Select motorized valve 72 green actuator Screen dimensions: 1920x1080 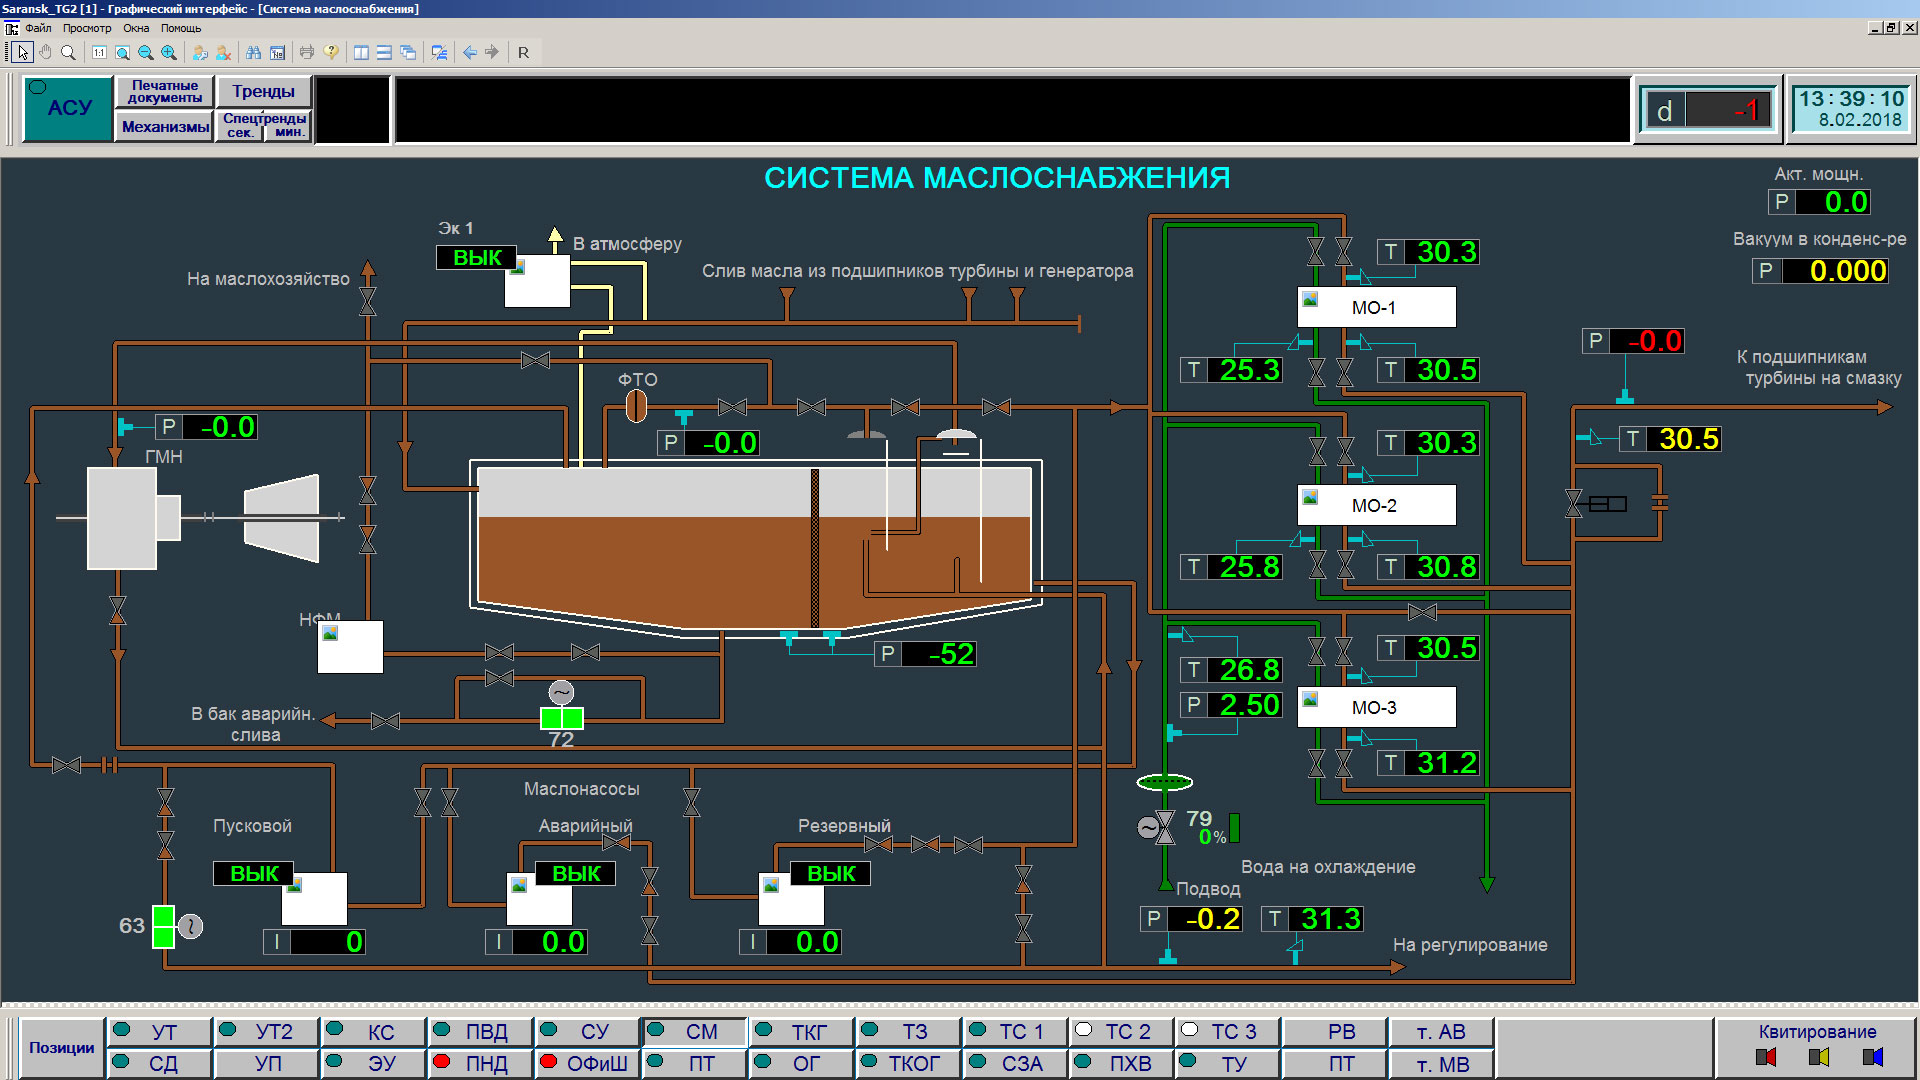[561, 718]
